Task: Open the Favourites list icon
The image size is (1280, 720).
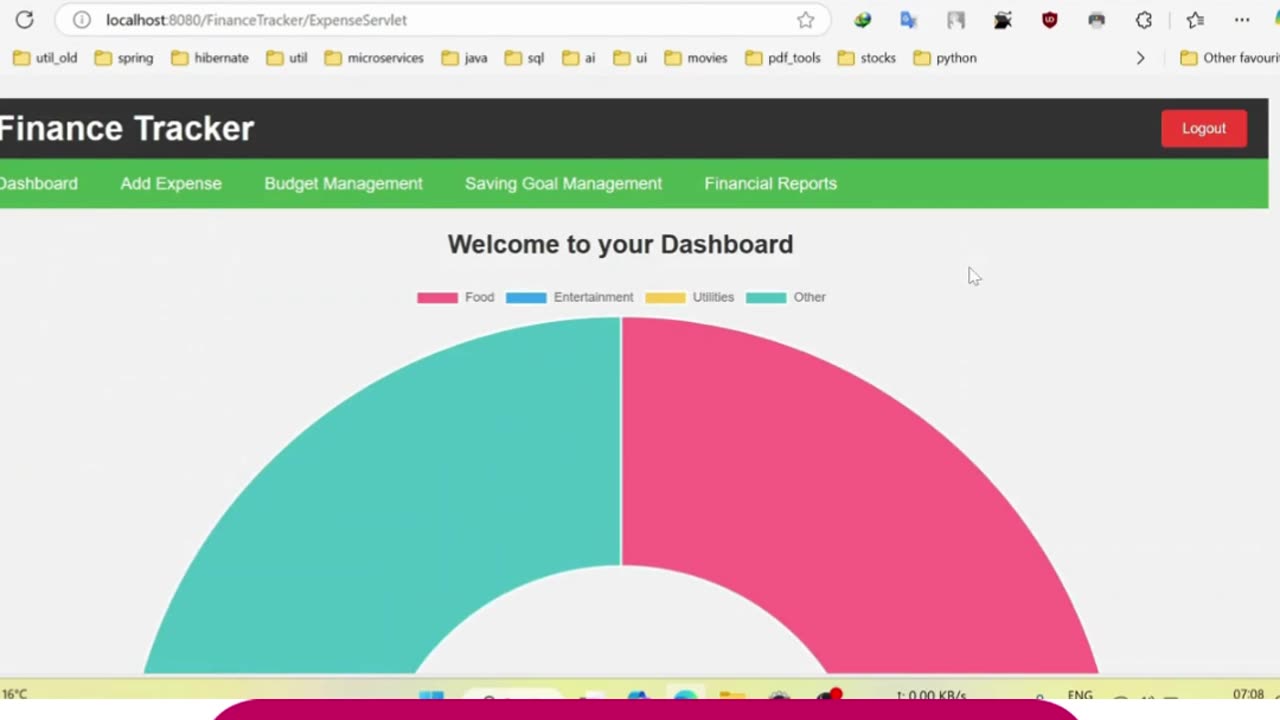Action: [1195, 20]
